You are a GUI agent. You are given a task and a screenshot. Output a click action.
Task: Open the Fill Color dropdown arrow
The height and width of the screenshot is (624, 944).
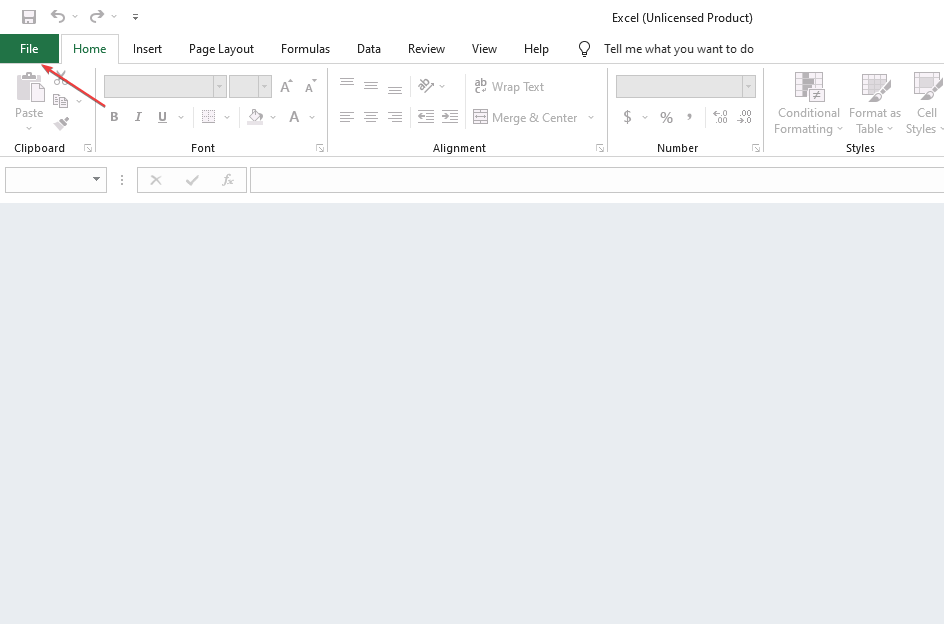tap(272, 117)
